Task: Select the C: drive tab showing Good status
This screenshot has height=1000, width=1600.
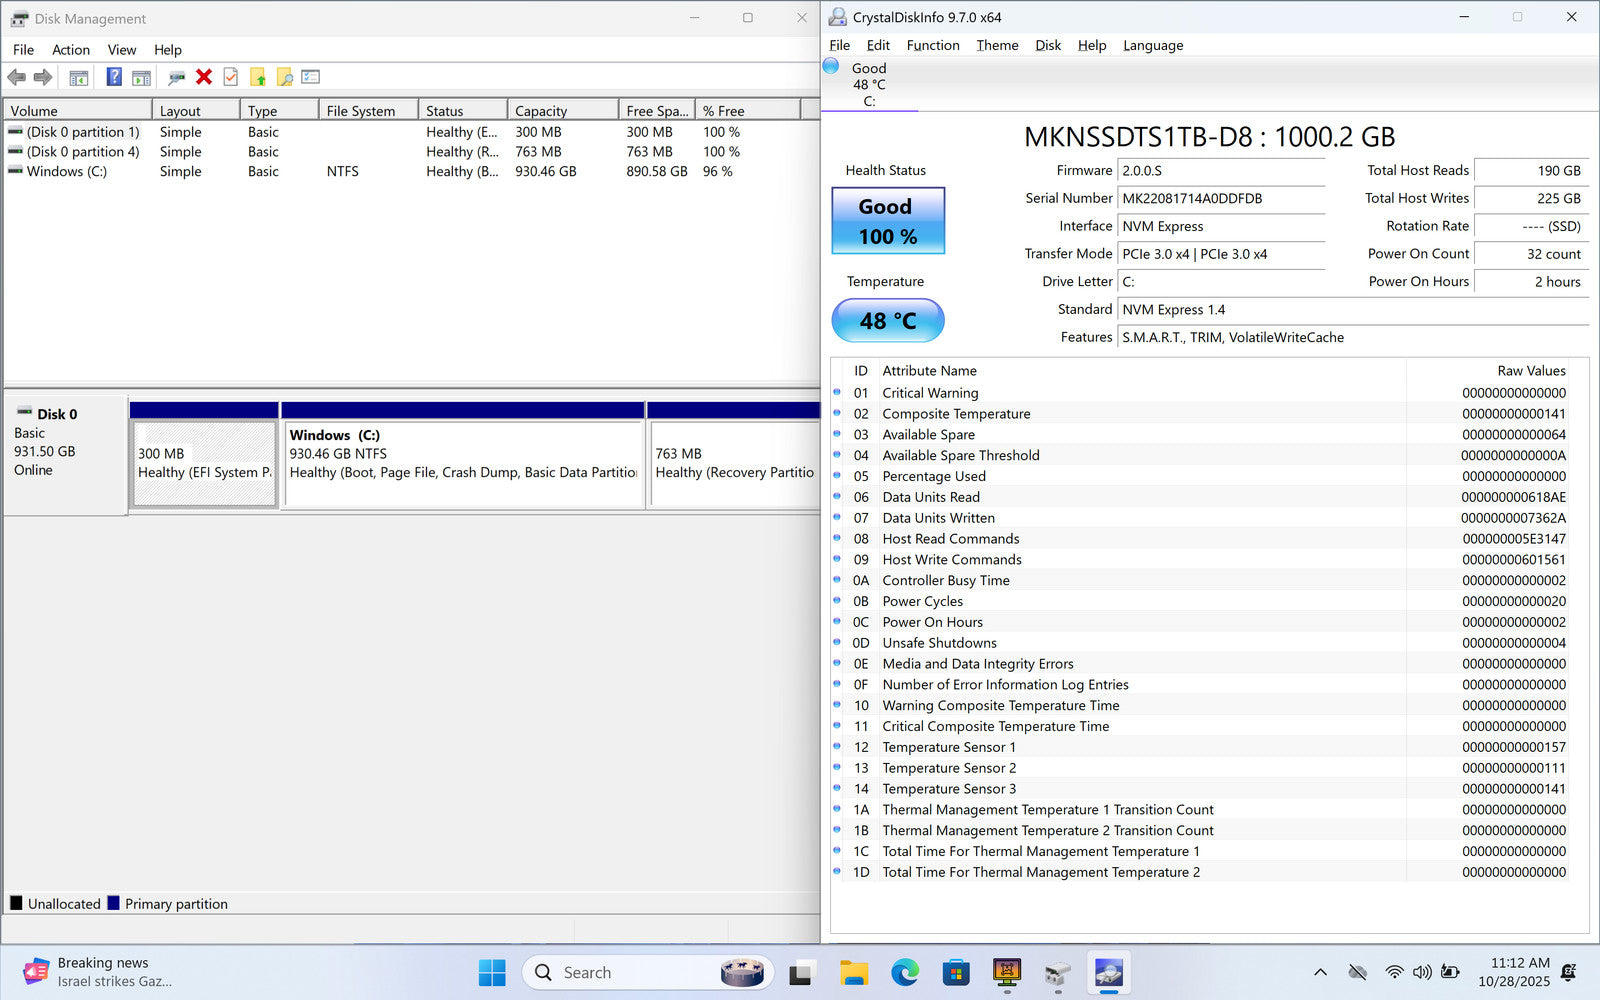Action: (x=868, y=85)
